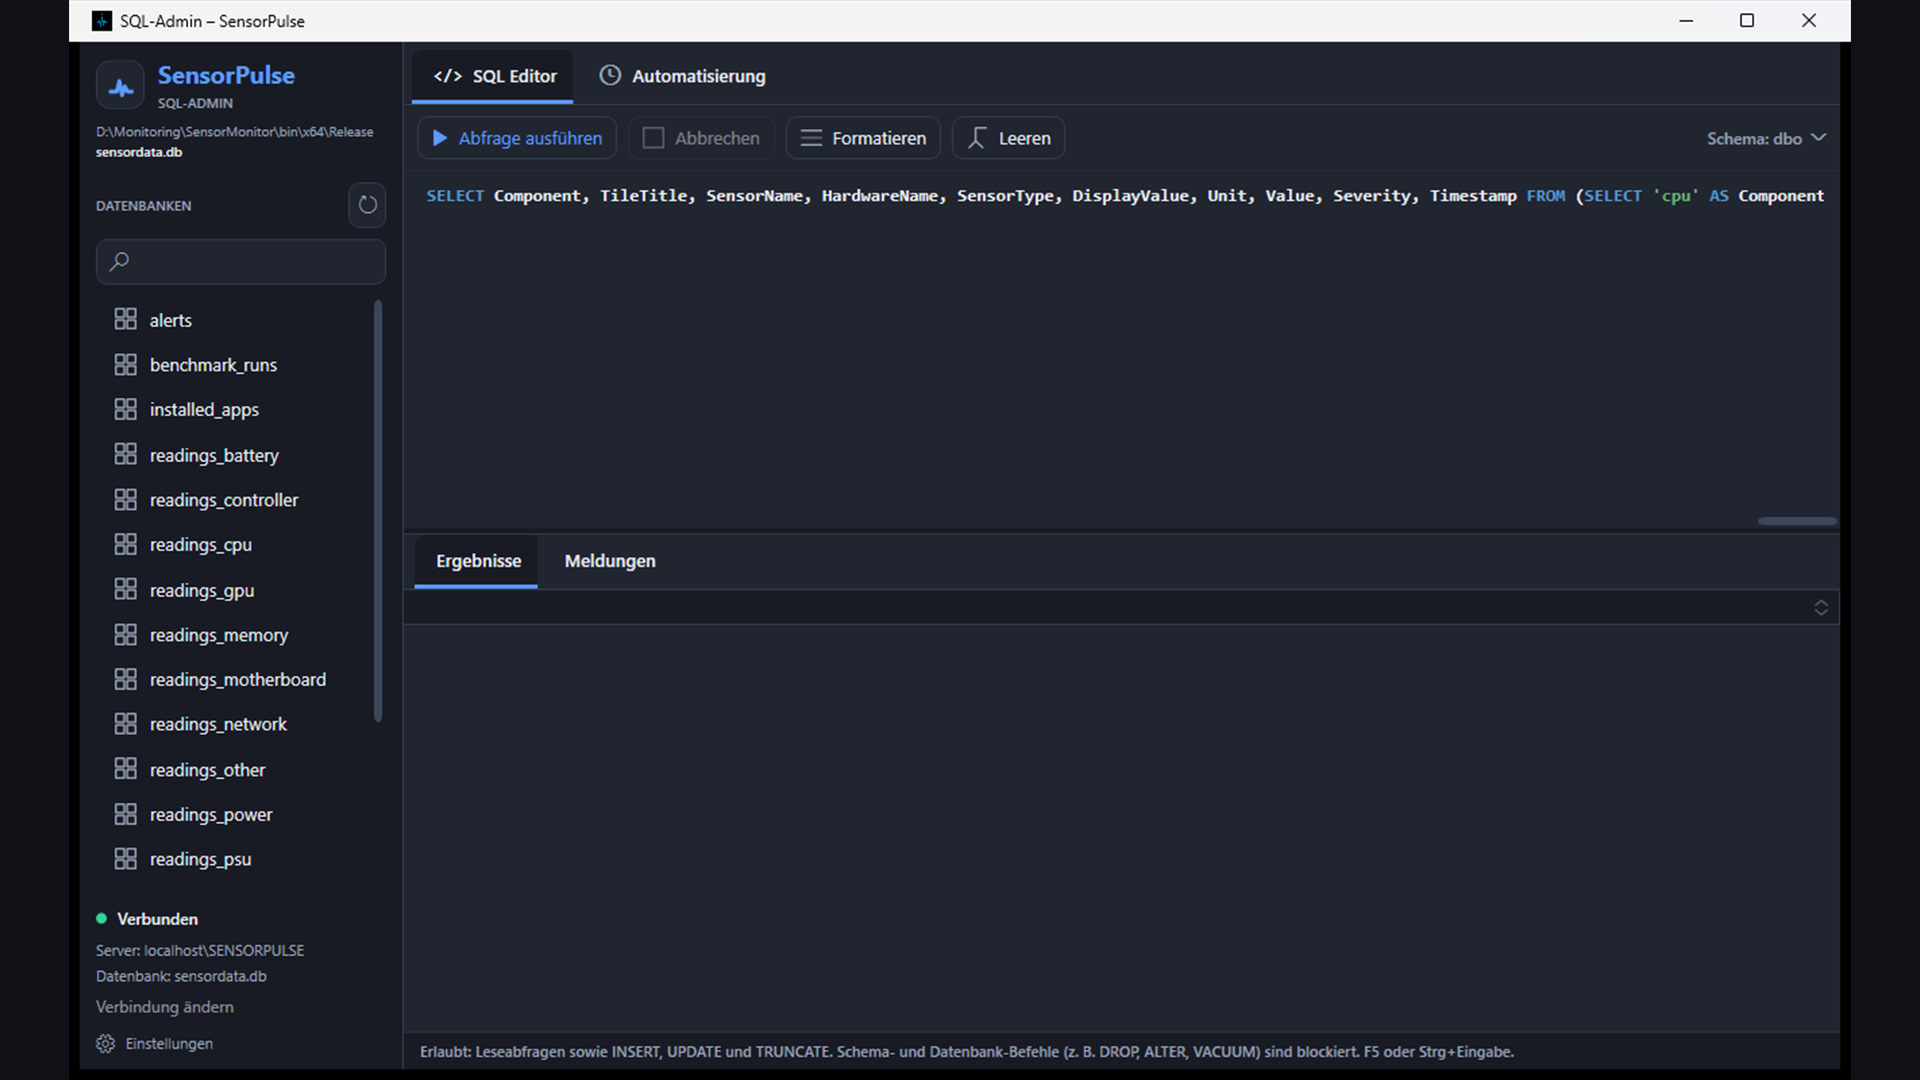The height and width of the screenshot is (1080, 1920).
Task: Click the sidebar table list scrollbar
Action: coord(378,510)
